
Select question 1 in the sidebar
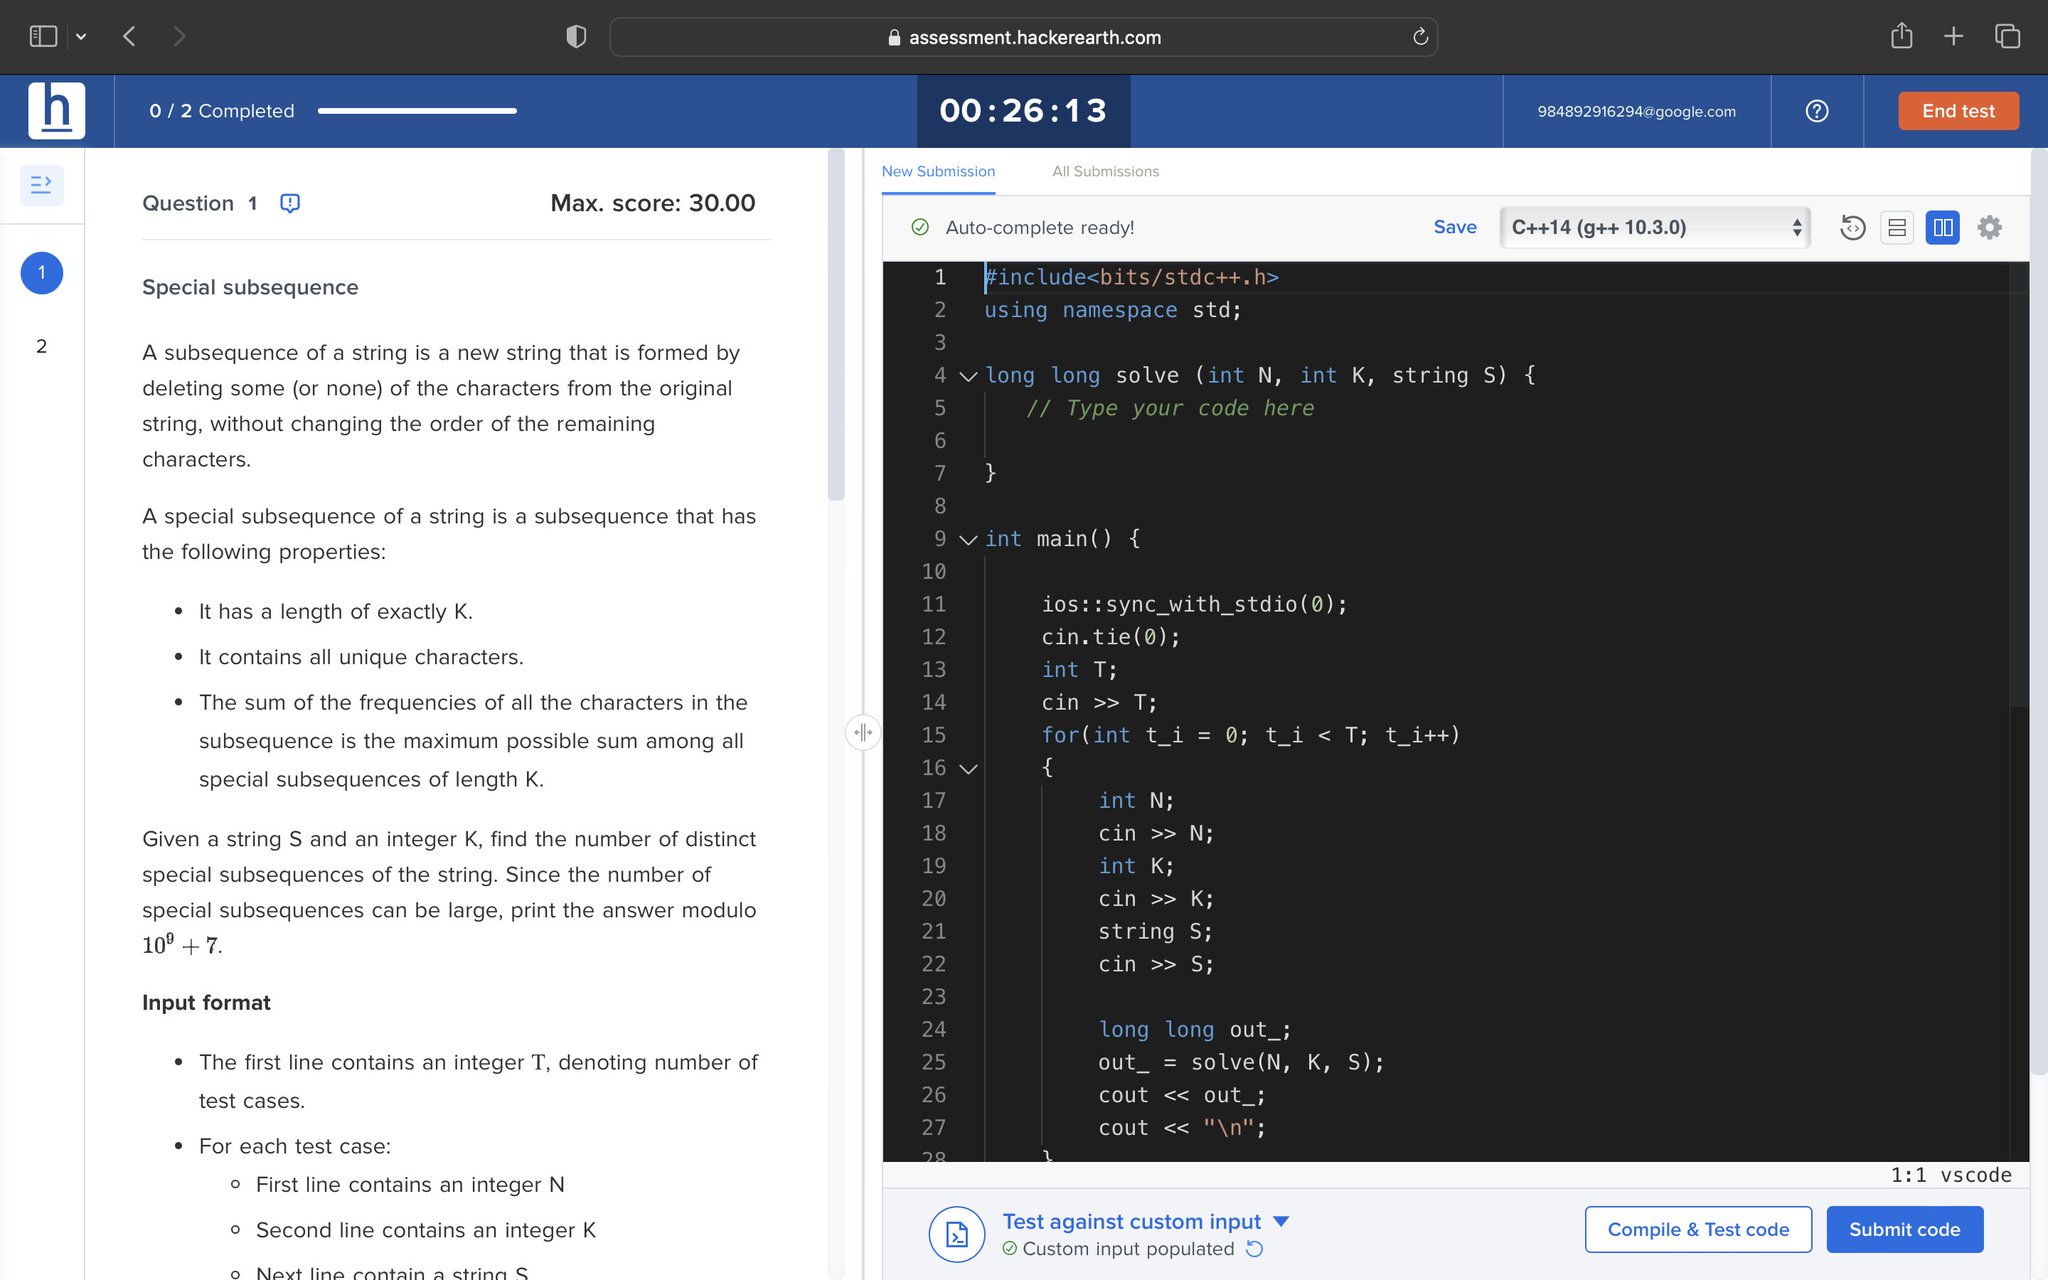click(41, 273)
